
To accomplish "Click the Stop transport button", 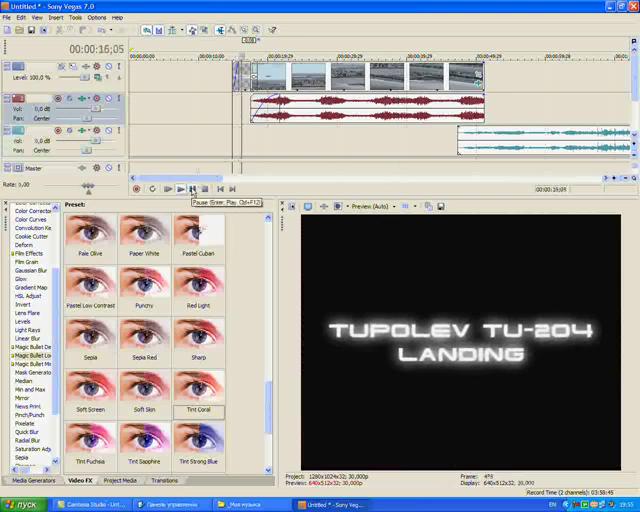I will 205,189.
